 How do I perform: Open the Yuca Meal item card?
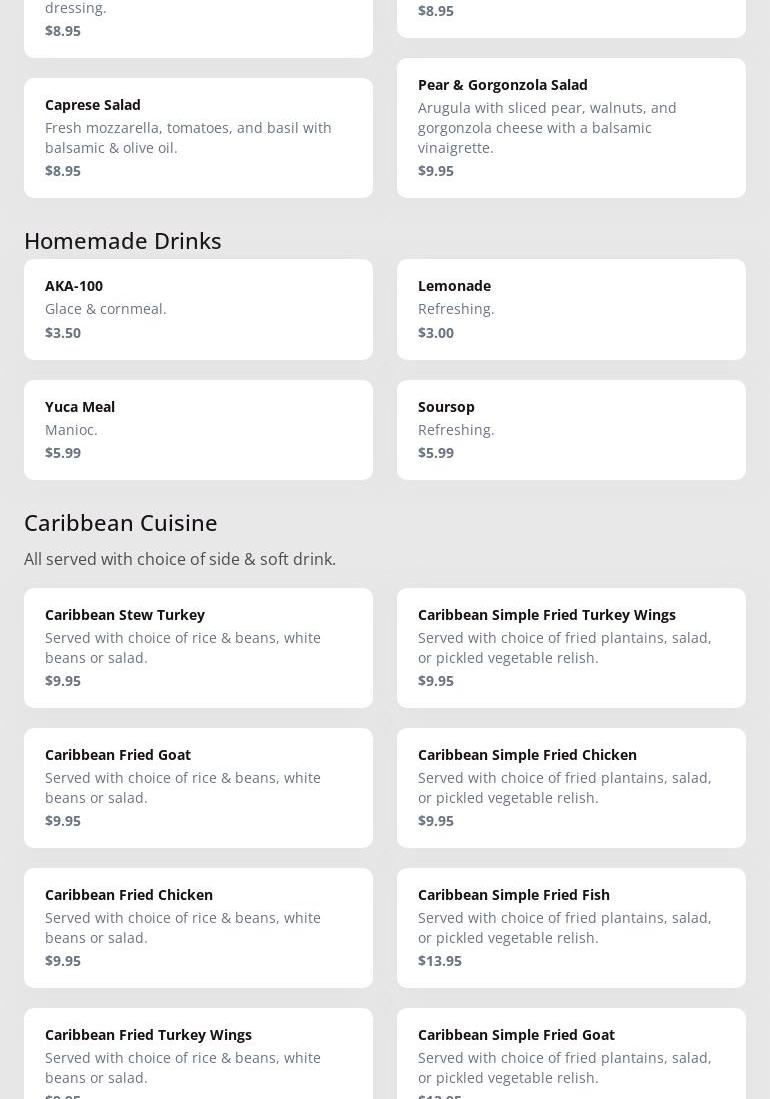coord(198,429)
